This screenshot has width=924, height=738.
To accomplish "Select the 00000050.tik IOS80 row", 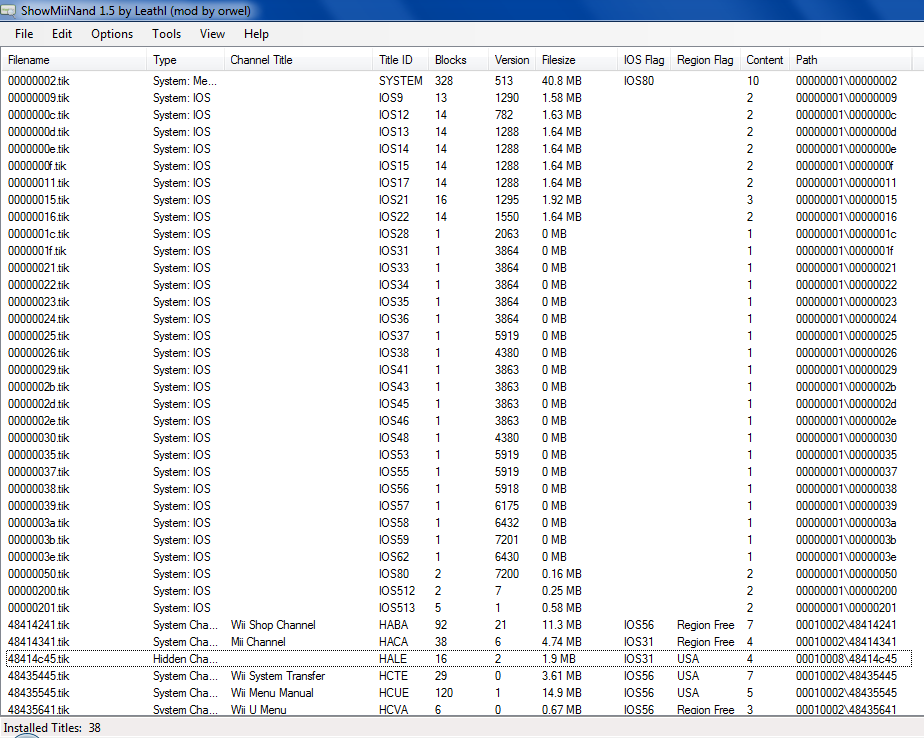I will coord(39,574).
